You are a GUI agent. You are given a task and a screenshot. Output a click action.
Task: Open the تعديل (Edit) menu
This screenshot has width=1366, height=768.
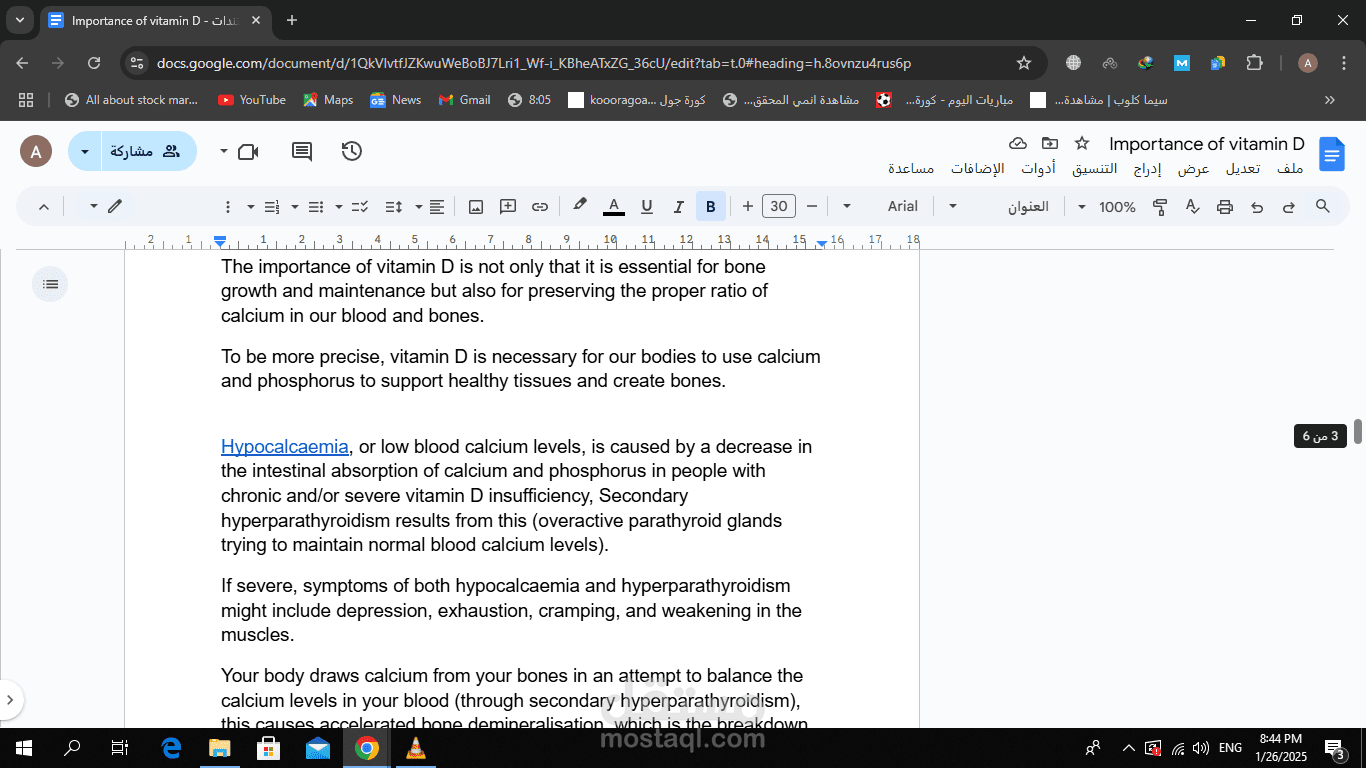[x=1243, y=169]
